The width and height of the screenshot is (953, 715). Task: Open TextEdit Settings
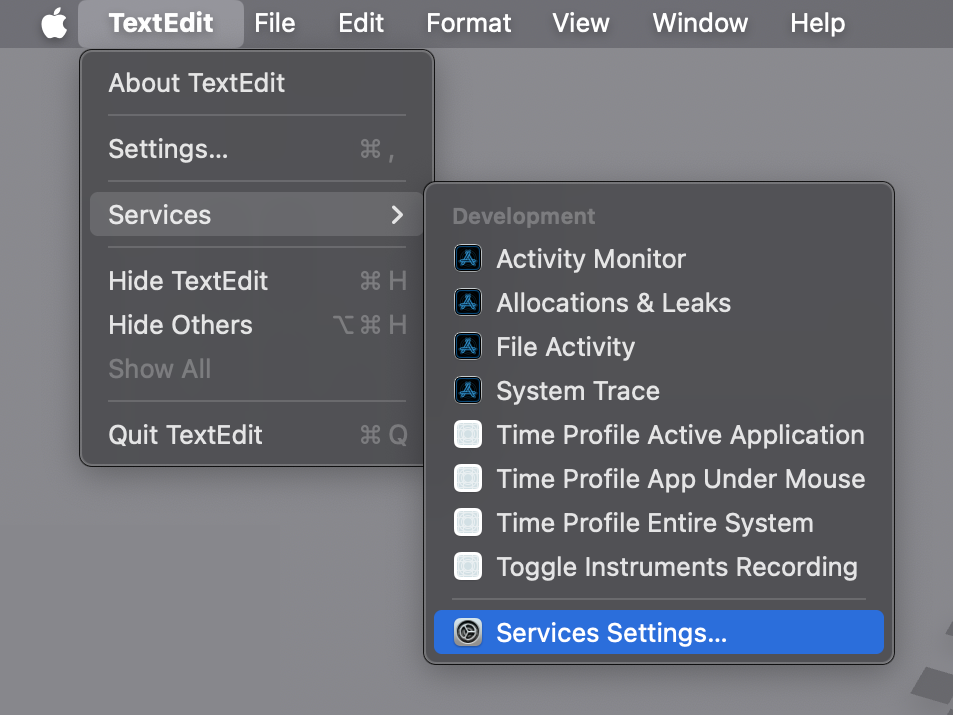click(168, 149)
